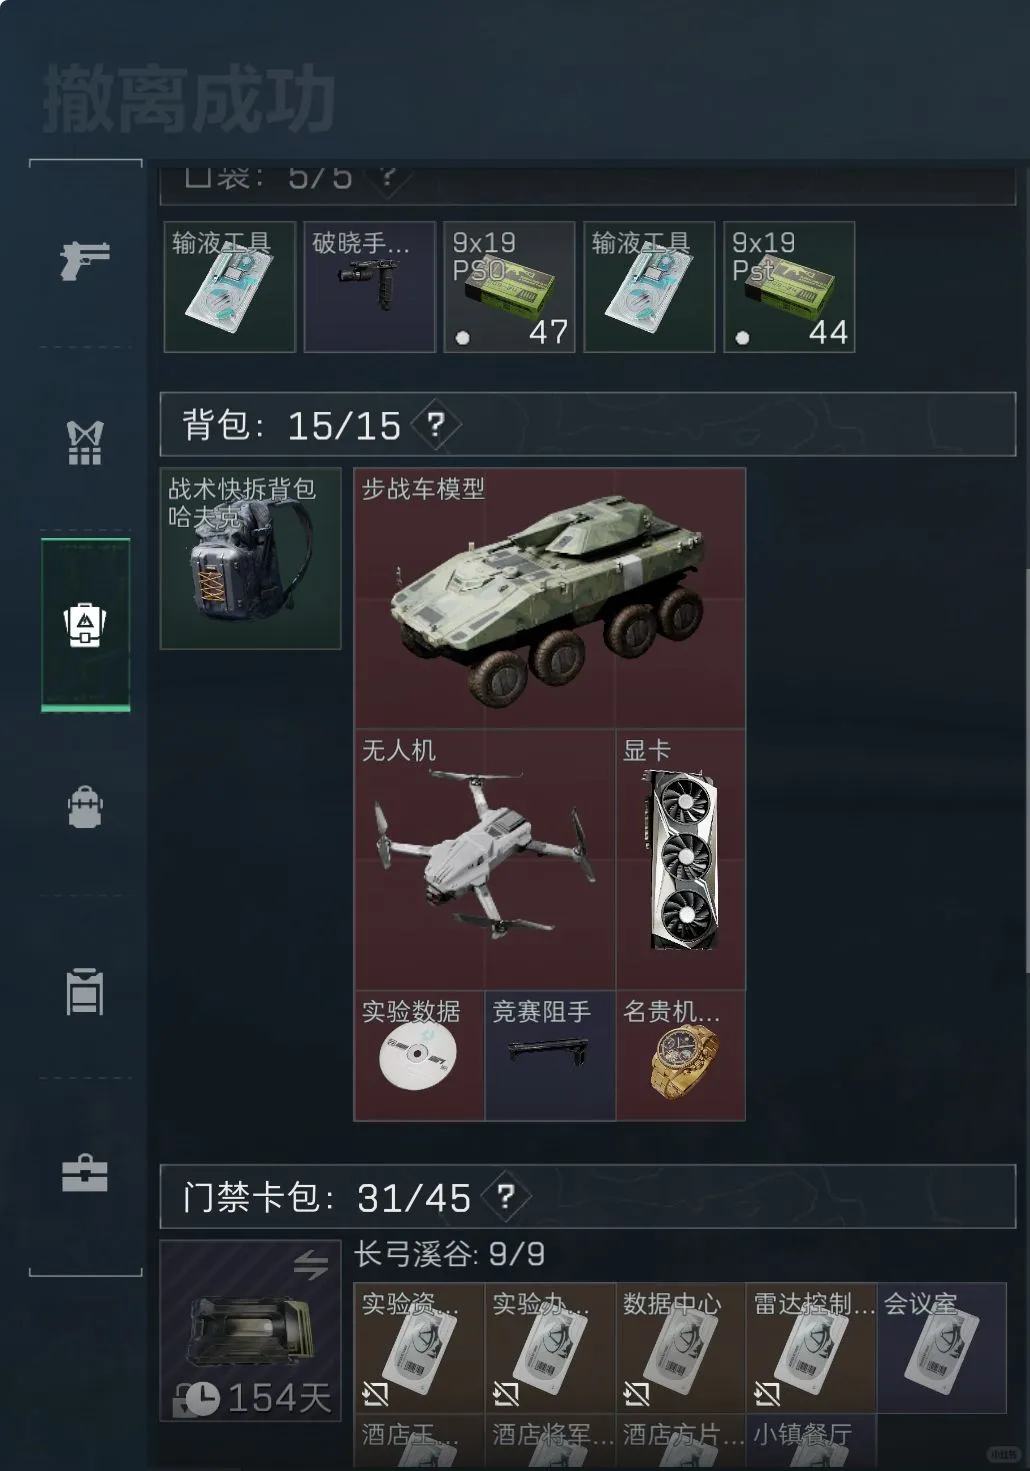Show help for 背包 15/15
Viewport: 1030px width, 1471px height.
click(x=436, y=426)
